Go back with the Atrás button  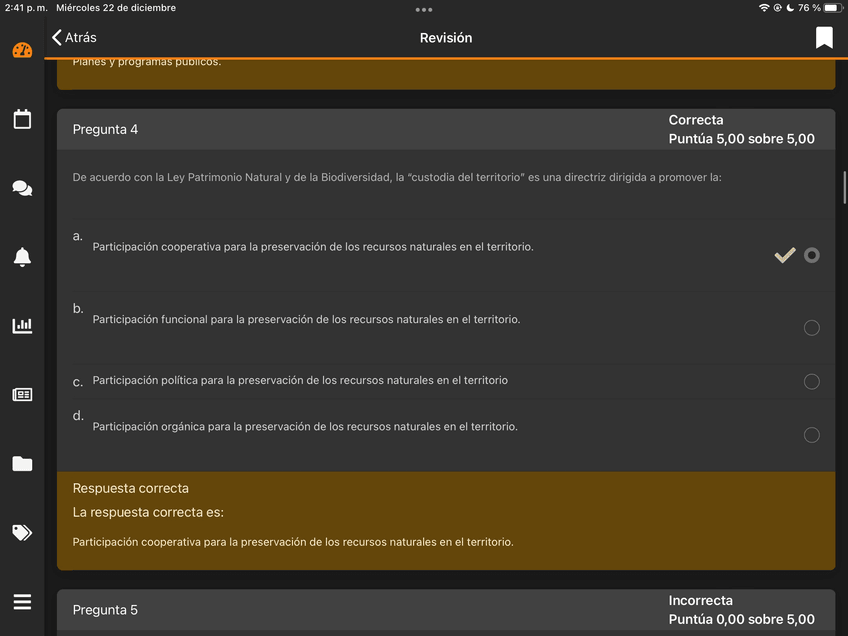click(74, 37)
